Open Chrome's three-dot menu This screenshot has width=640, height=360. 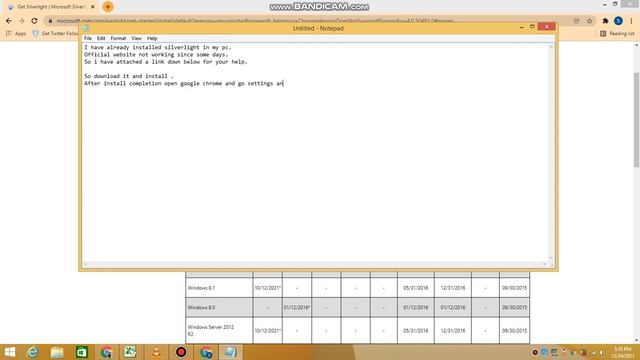[631, 21]
